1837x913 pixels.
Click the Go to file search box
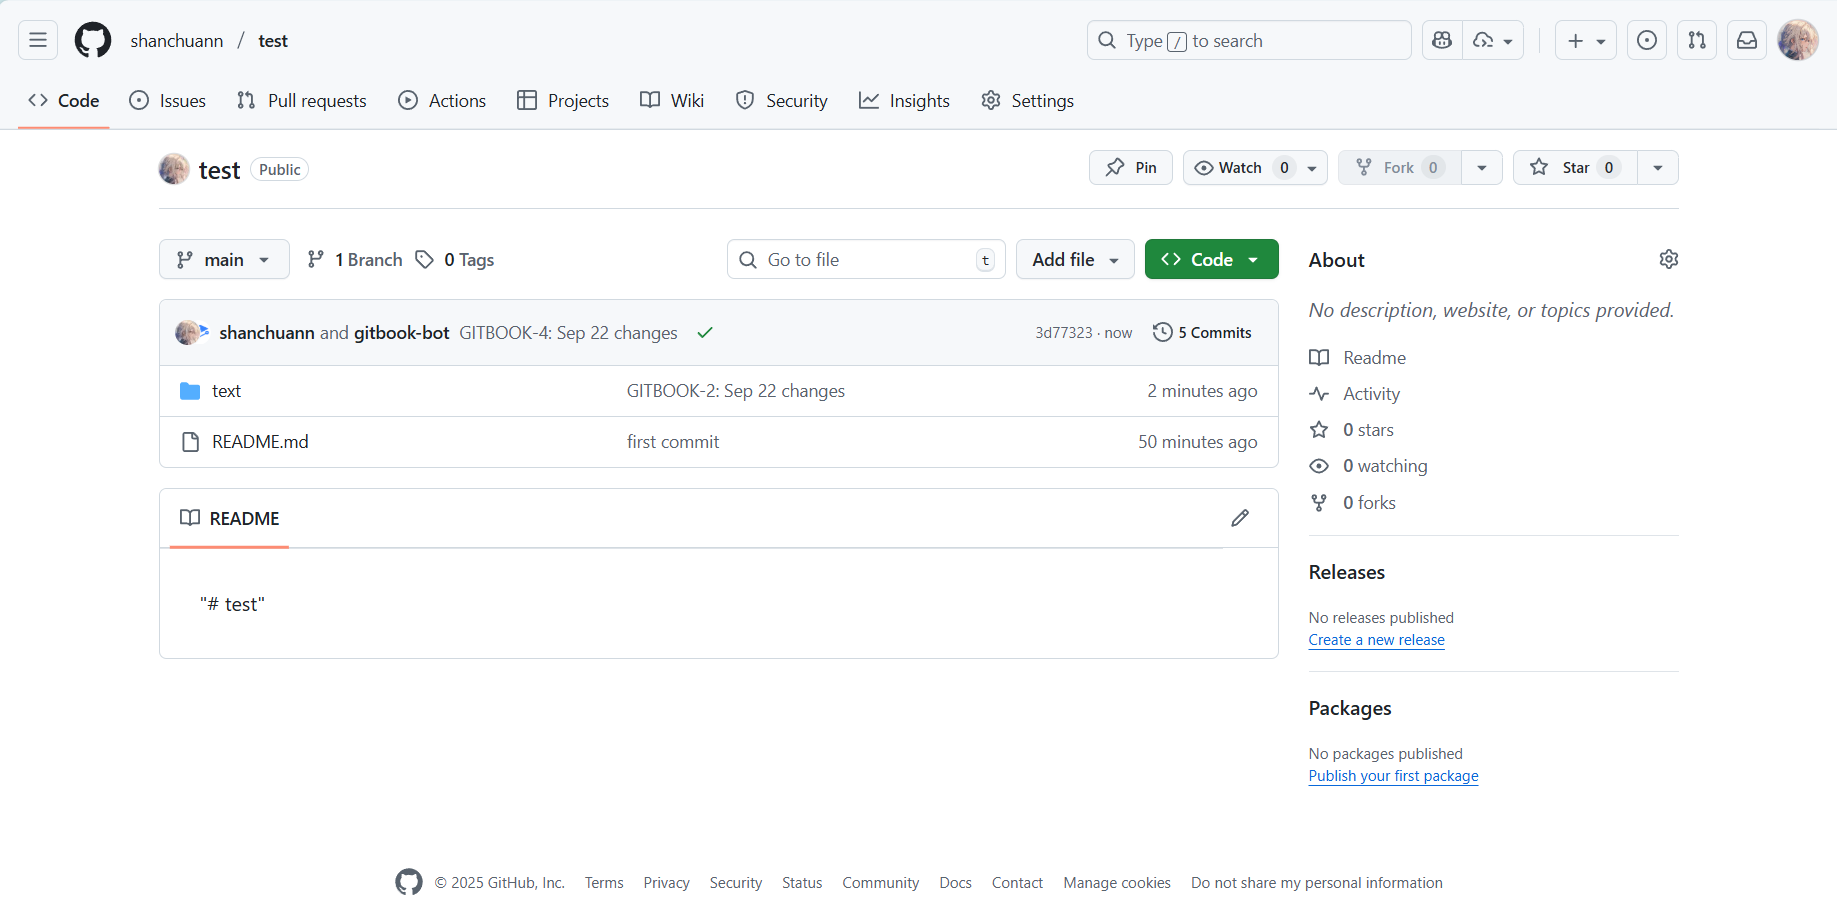[x=866, y=259]
